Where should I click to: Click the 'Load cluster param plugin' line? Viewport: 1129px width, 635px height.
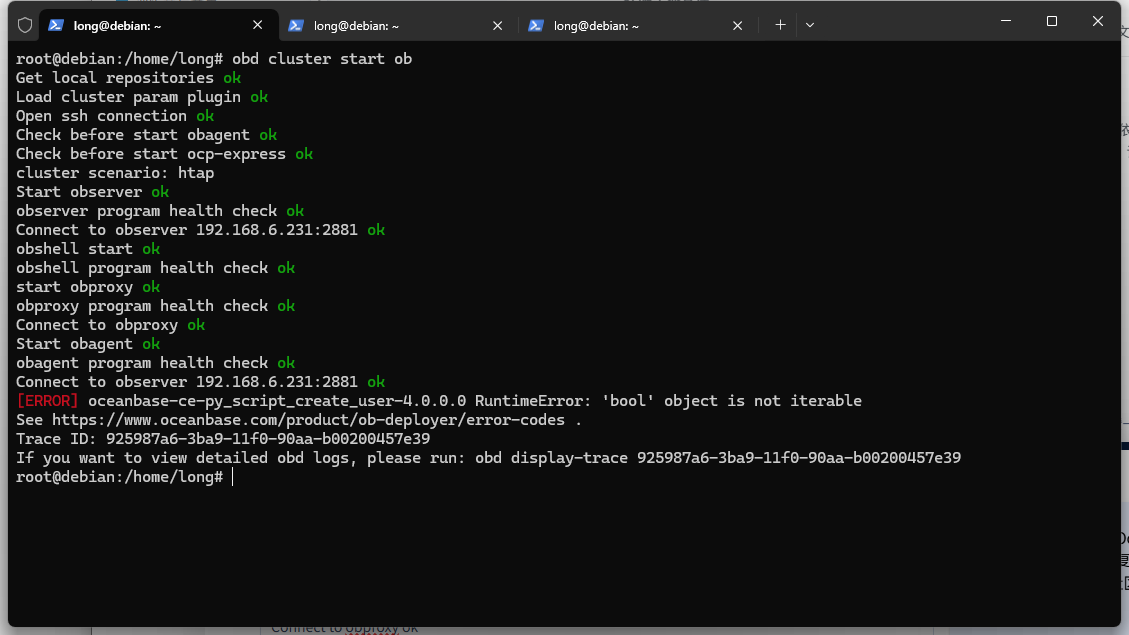coord(142,97)
